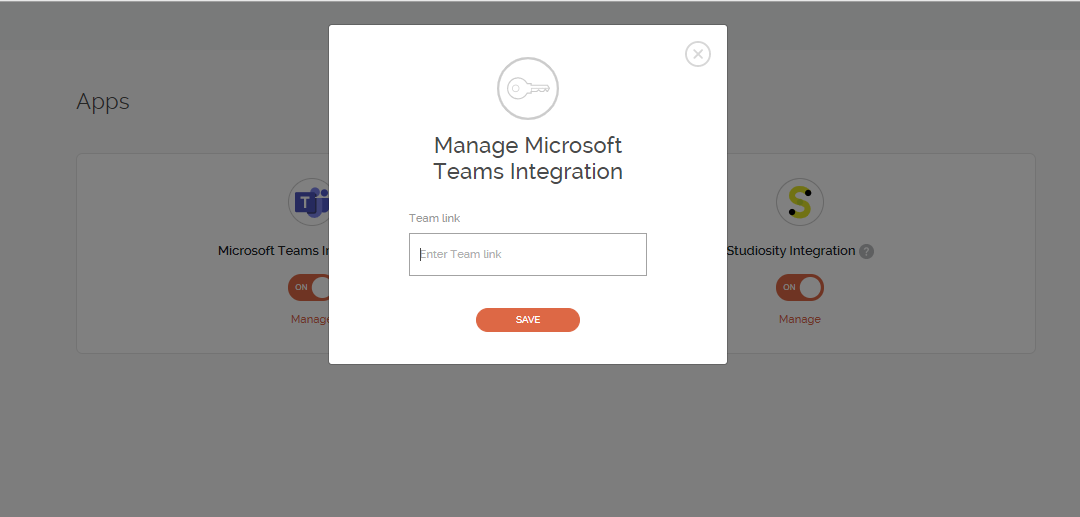Click the Microsoft Teams logo icon
Screen dimensions: 1080x517
pos(309,202)
